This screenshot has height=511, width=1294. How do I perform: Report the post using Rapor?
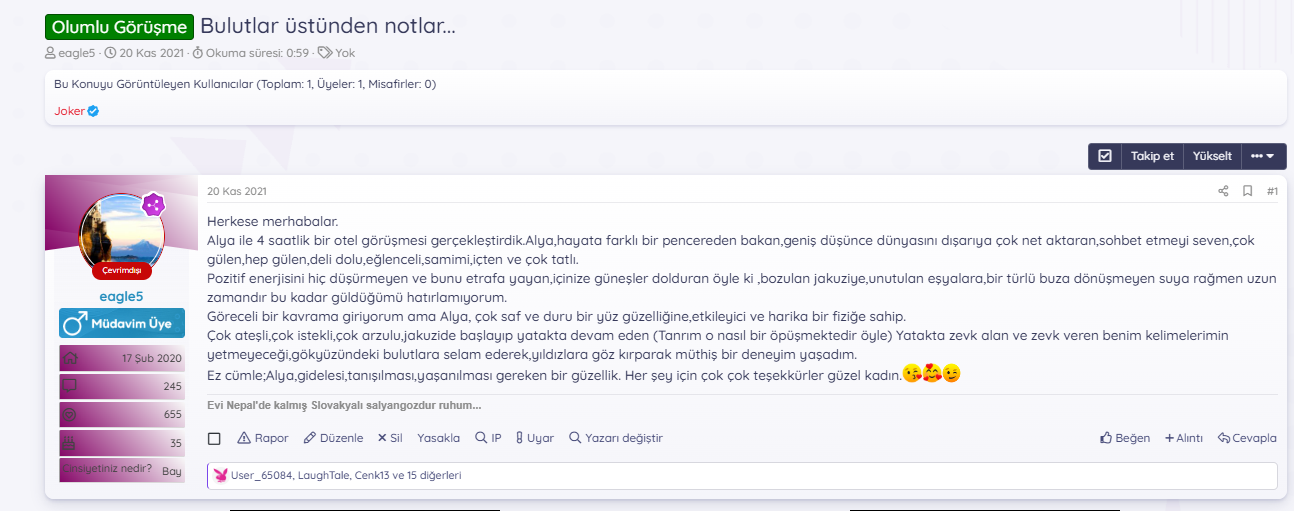(262, 438)
